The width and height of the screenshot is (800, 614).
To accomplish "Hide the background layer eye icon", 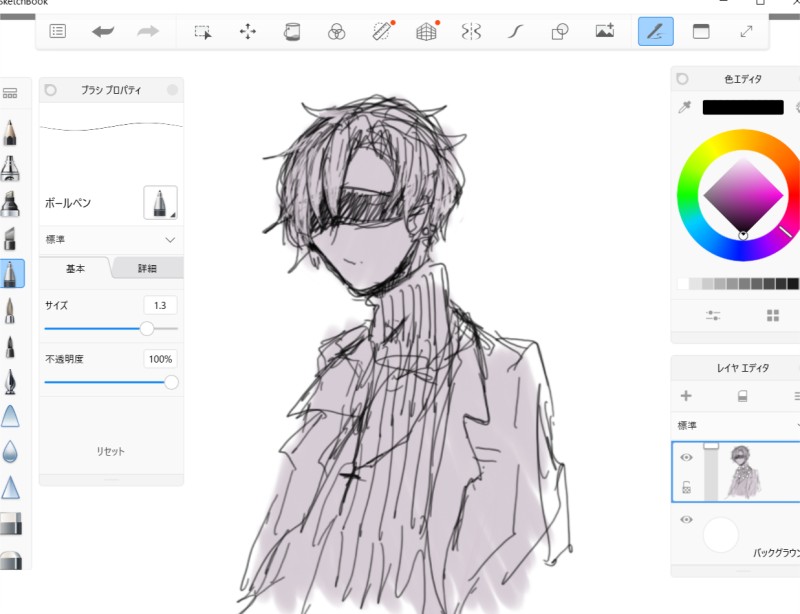I will click(686, 520).
